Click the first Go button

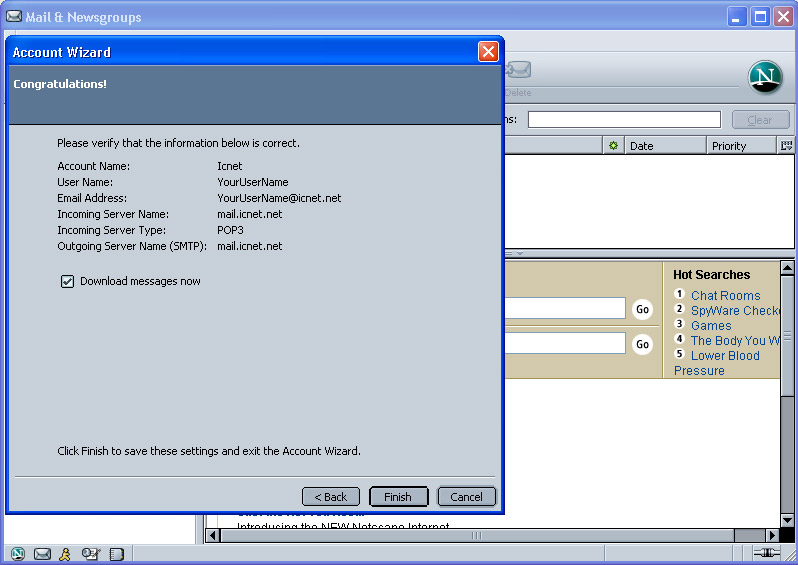(x=642, y=309)
